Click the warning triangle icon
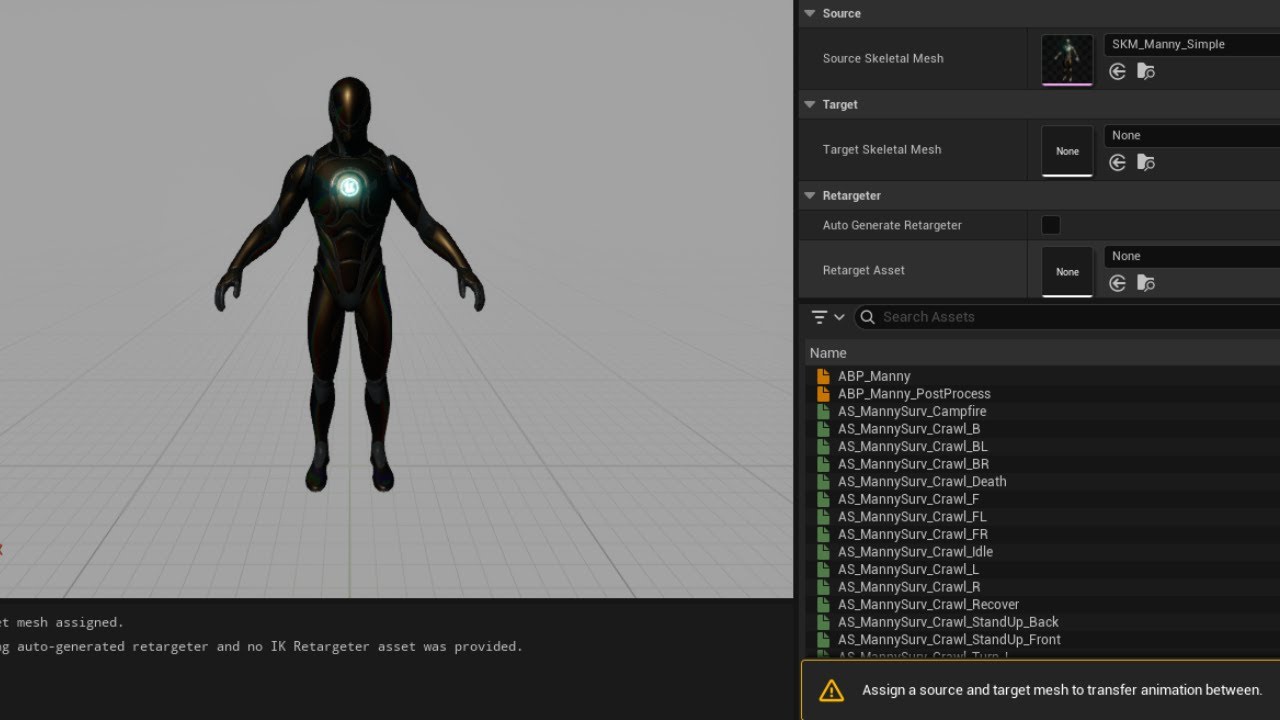This screenshot has height=720, width=1280. pyautogui.click(x=831, y=690)
